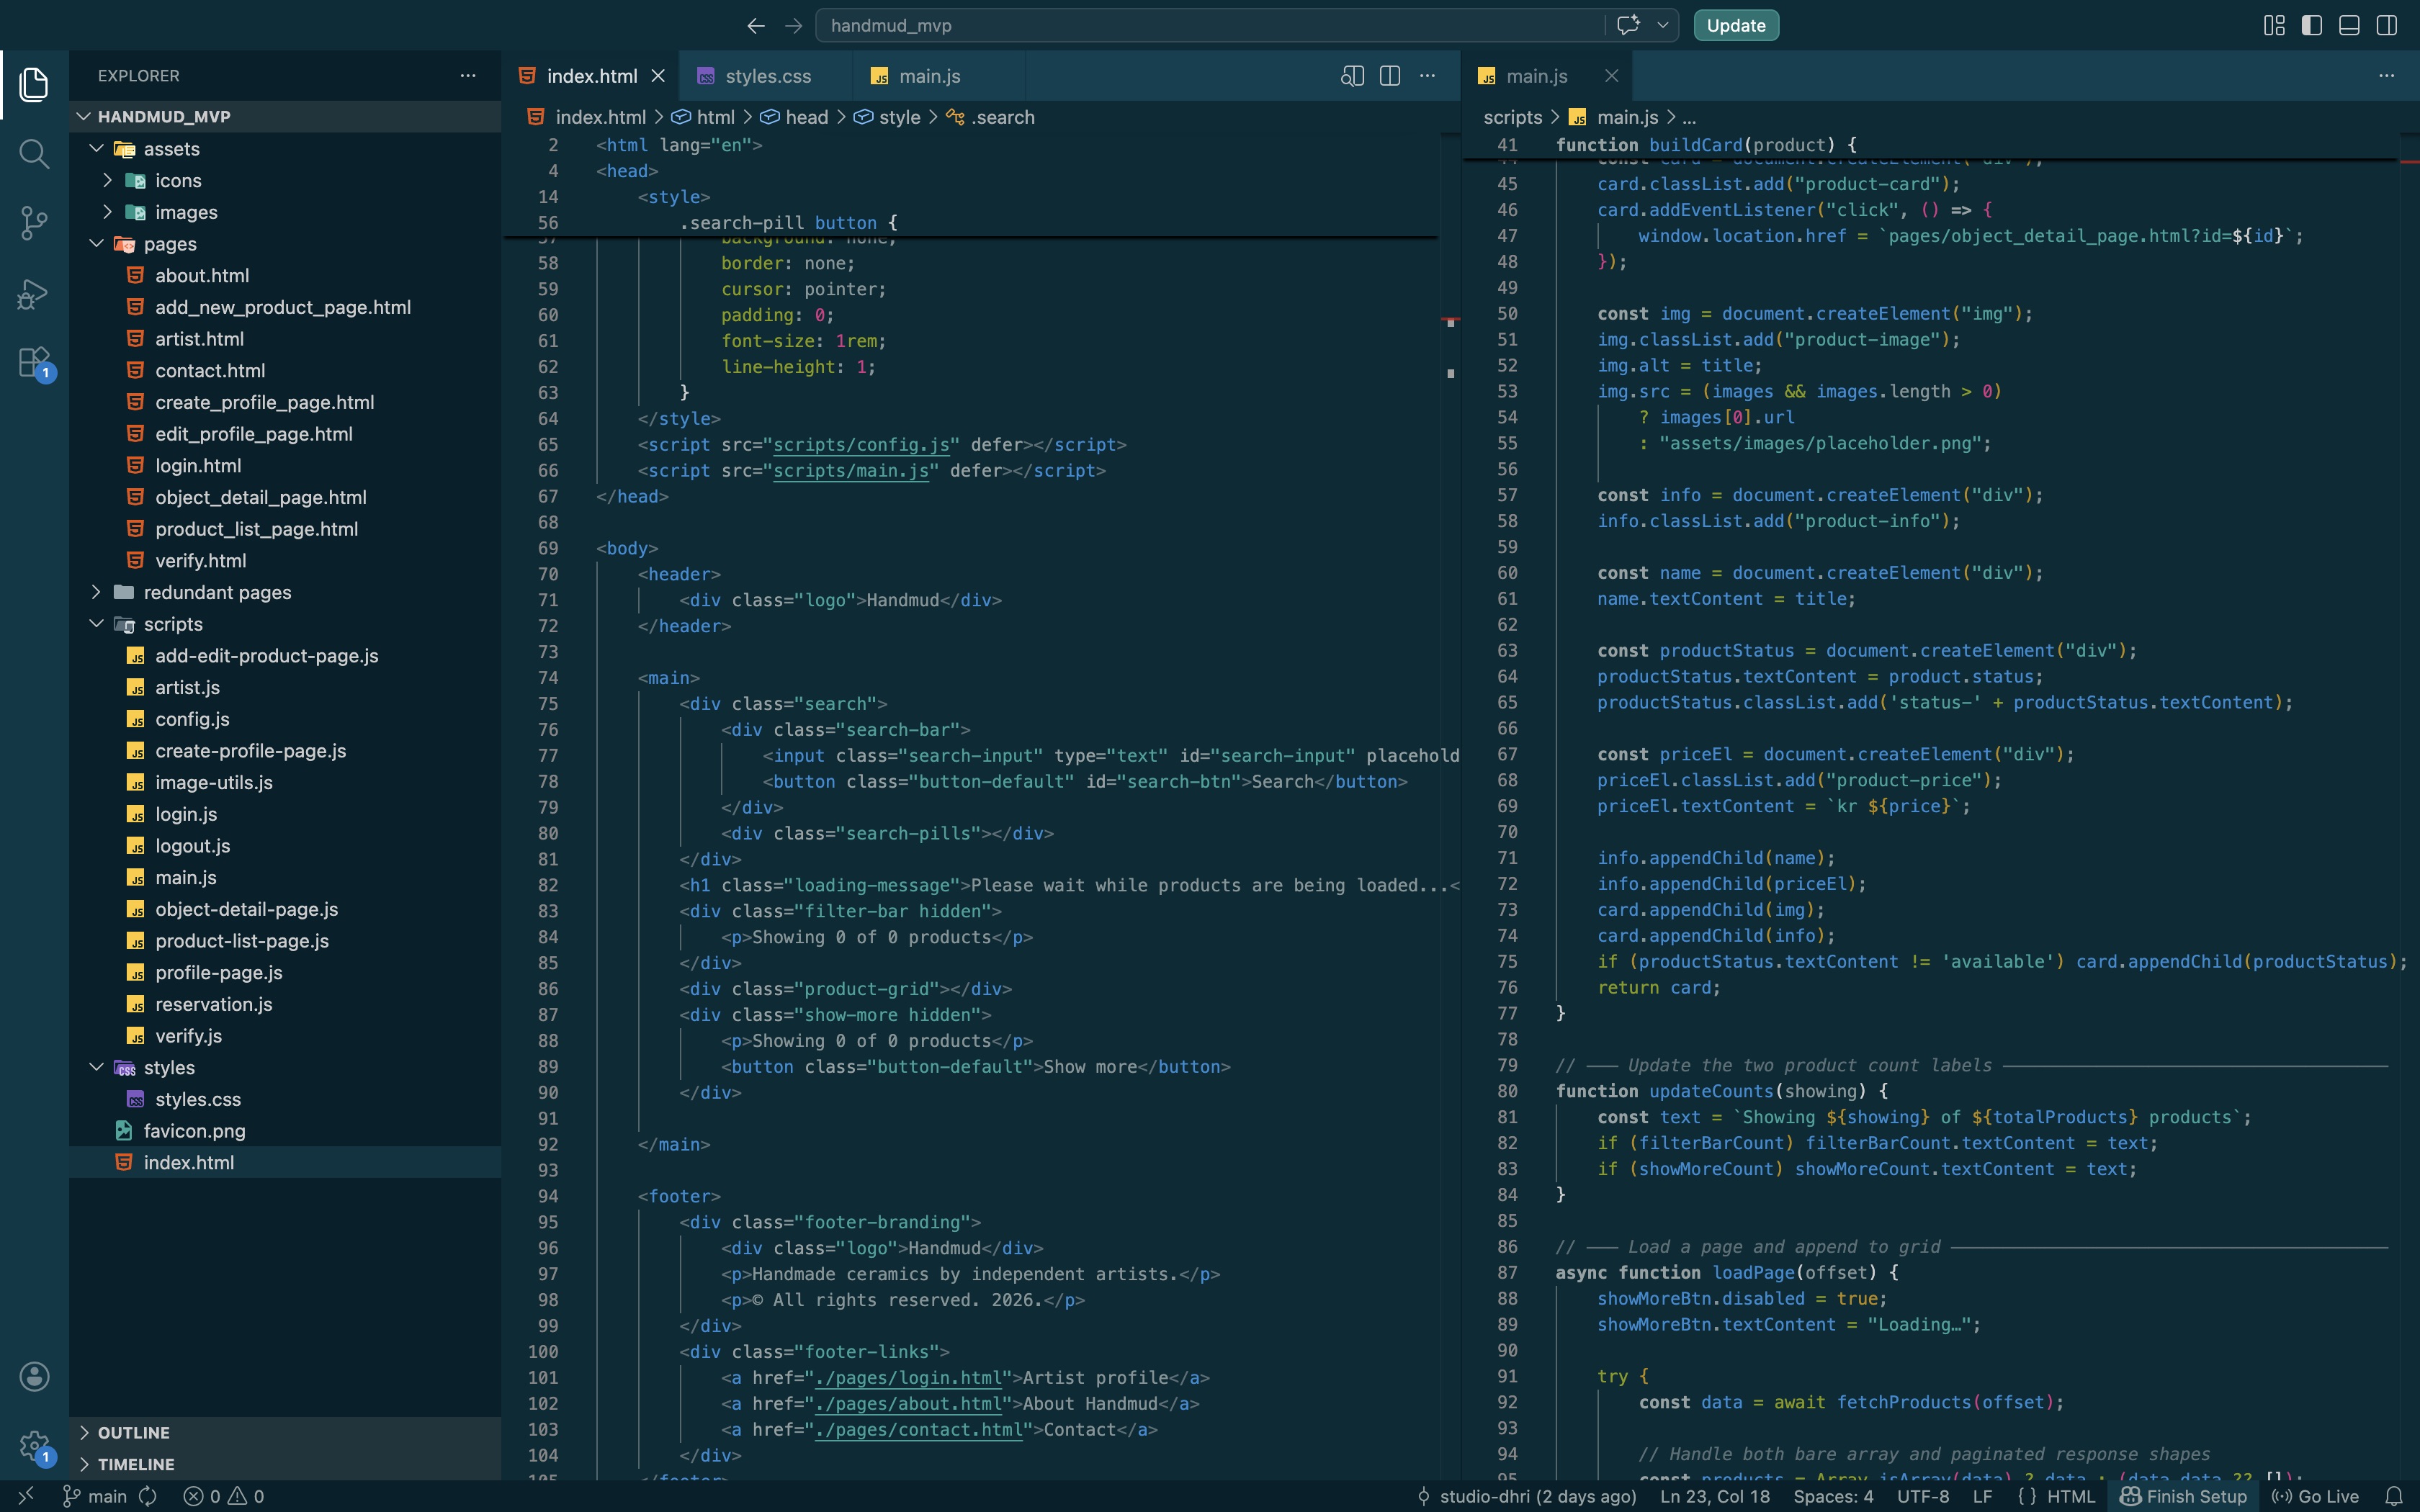Expand the icons folder
Viewport: 2420px width, 1512px height.
tap(107, 180)
